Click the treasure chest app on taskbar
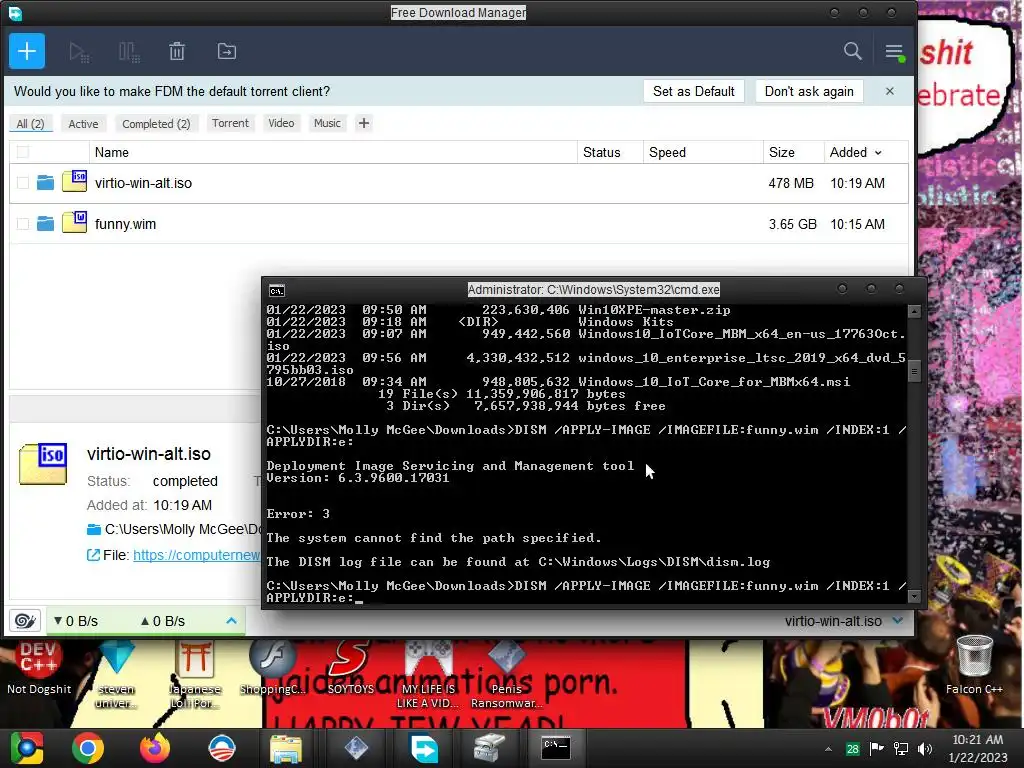Image resolution: width=1024 pixels, height=768 pixels. click(x=489, y=748)
